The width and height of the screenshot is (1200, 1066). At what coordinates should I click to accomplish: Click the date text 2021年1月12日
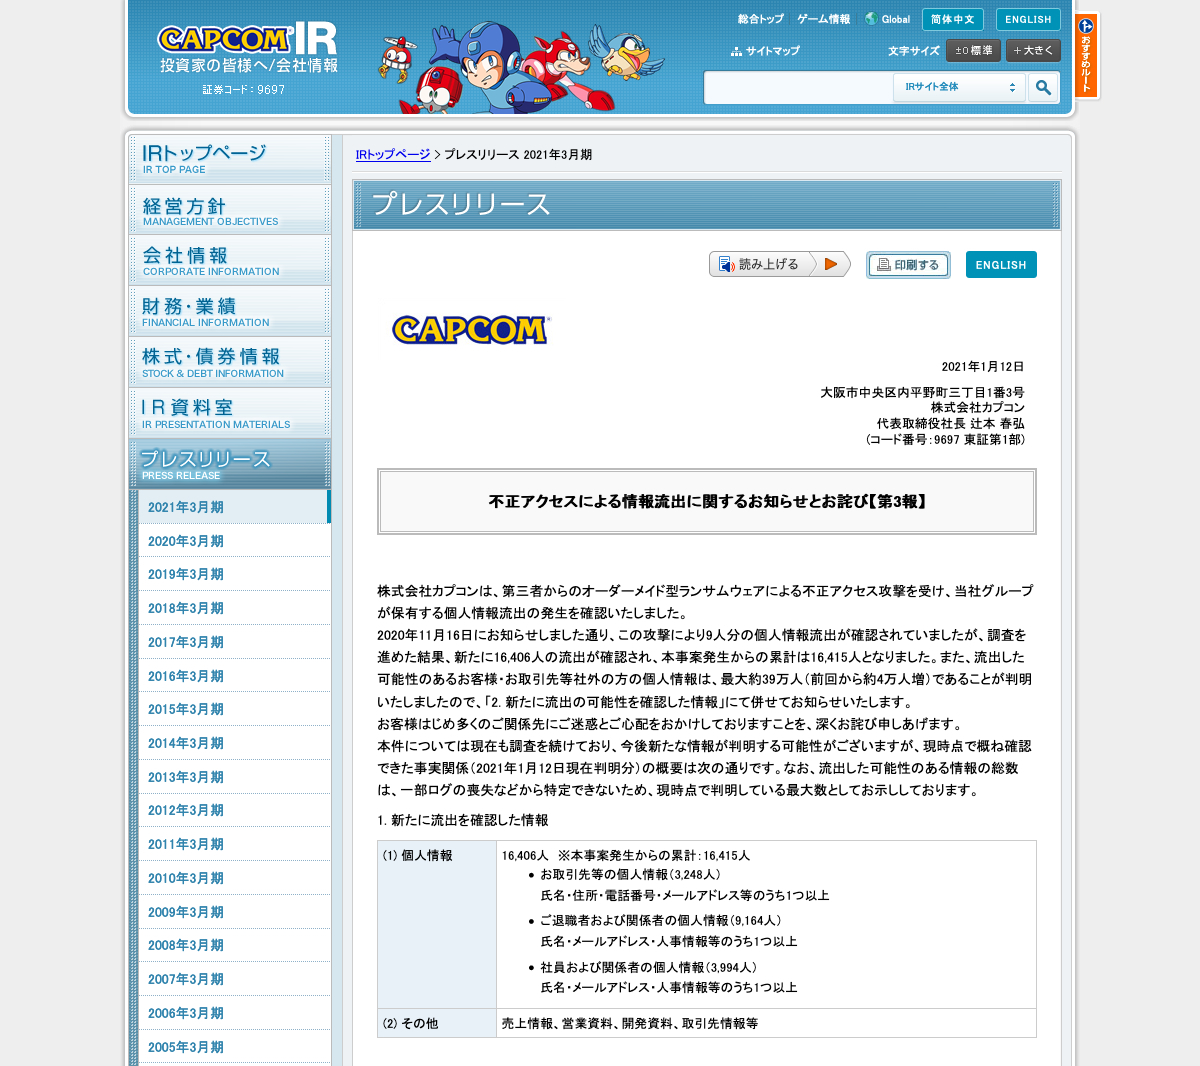click(982, 367)
